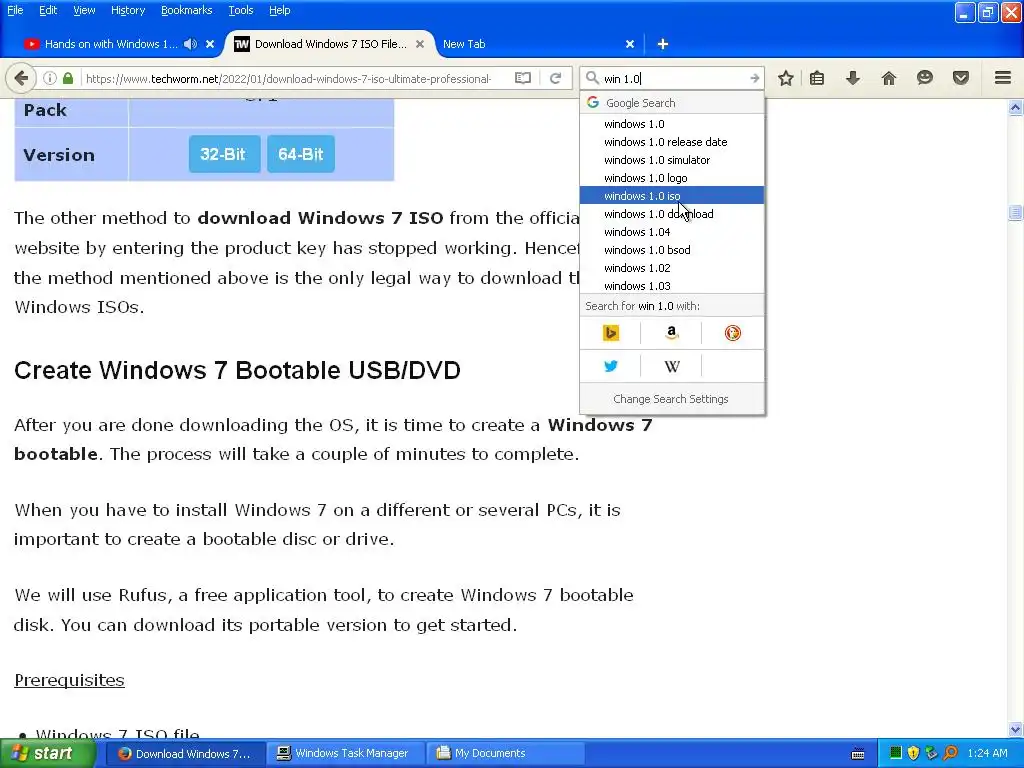This screenshot has width=1024, height=768.
Task: Open the History menu
Action: [127, 10]
